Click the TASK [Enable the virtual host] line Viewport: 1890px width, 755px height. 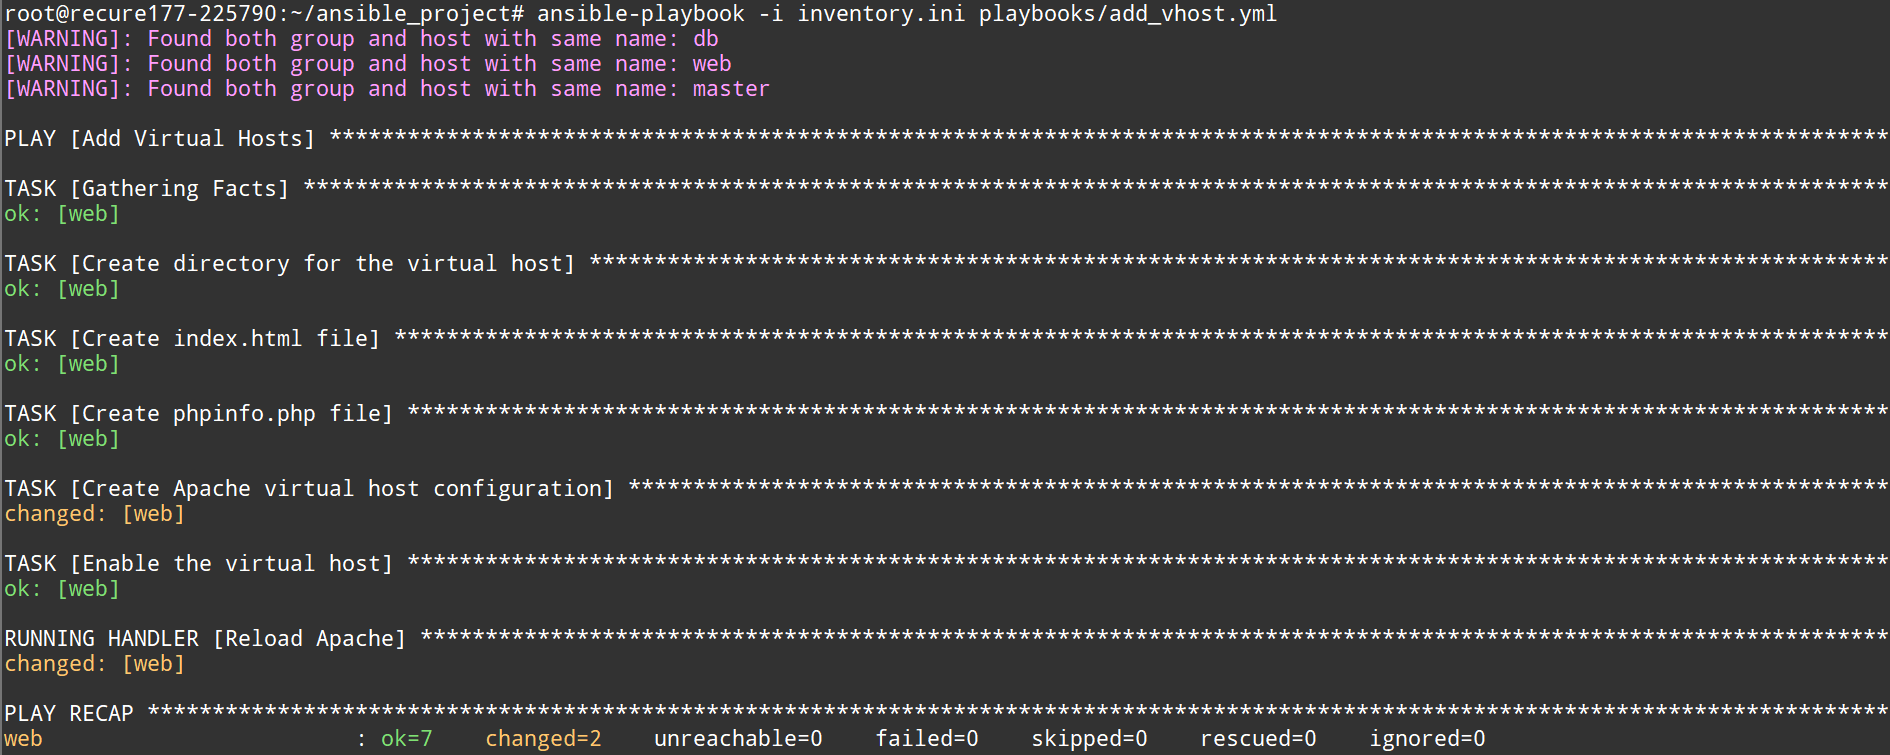pyautogui.click(x=198, y=564)
